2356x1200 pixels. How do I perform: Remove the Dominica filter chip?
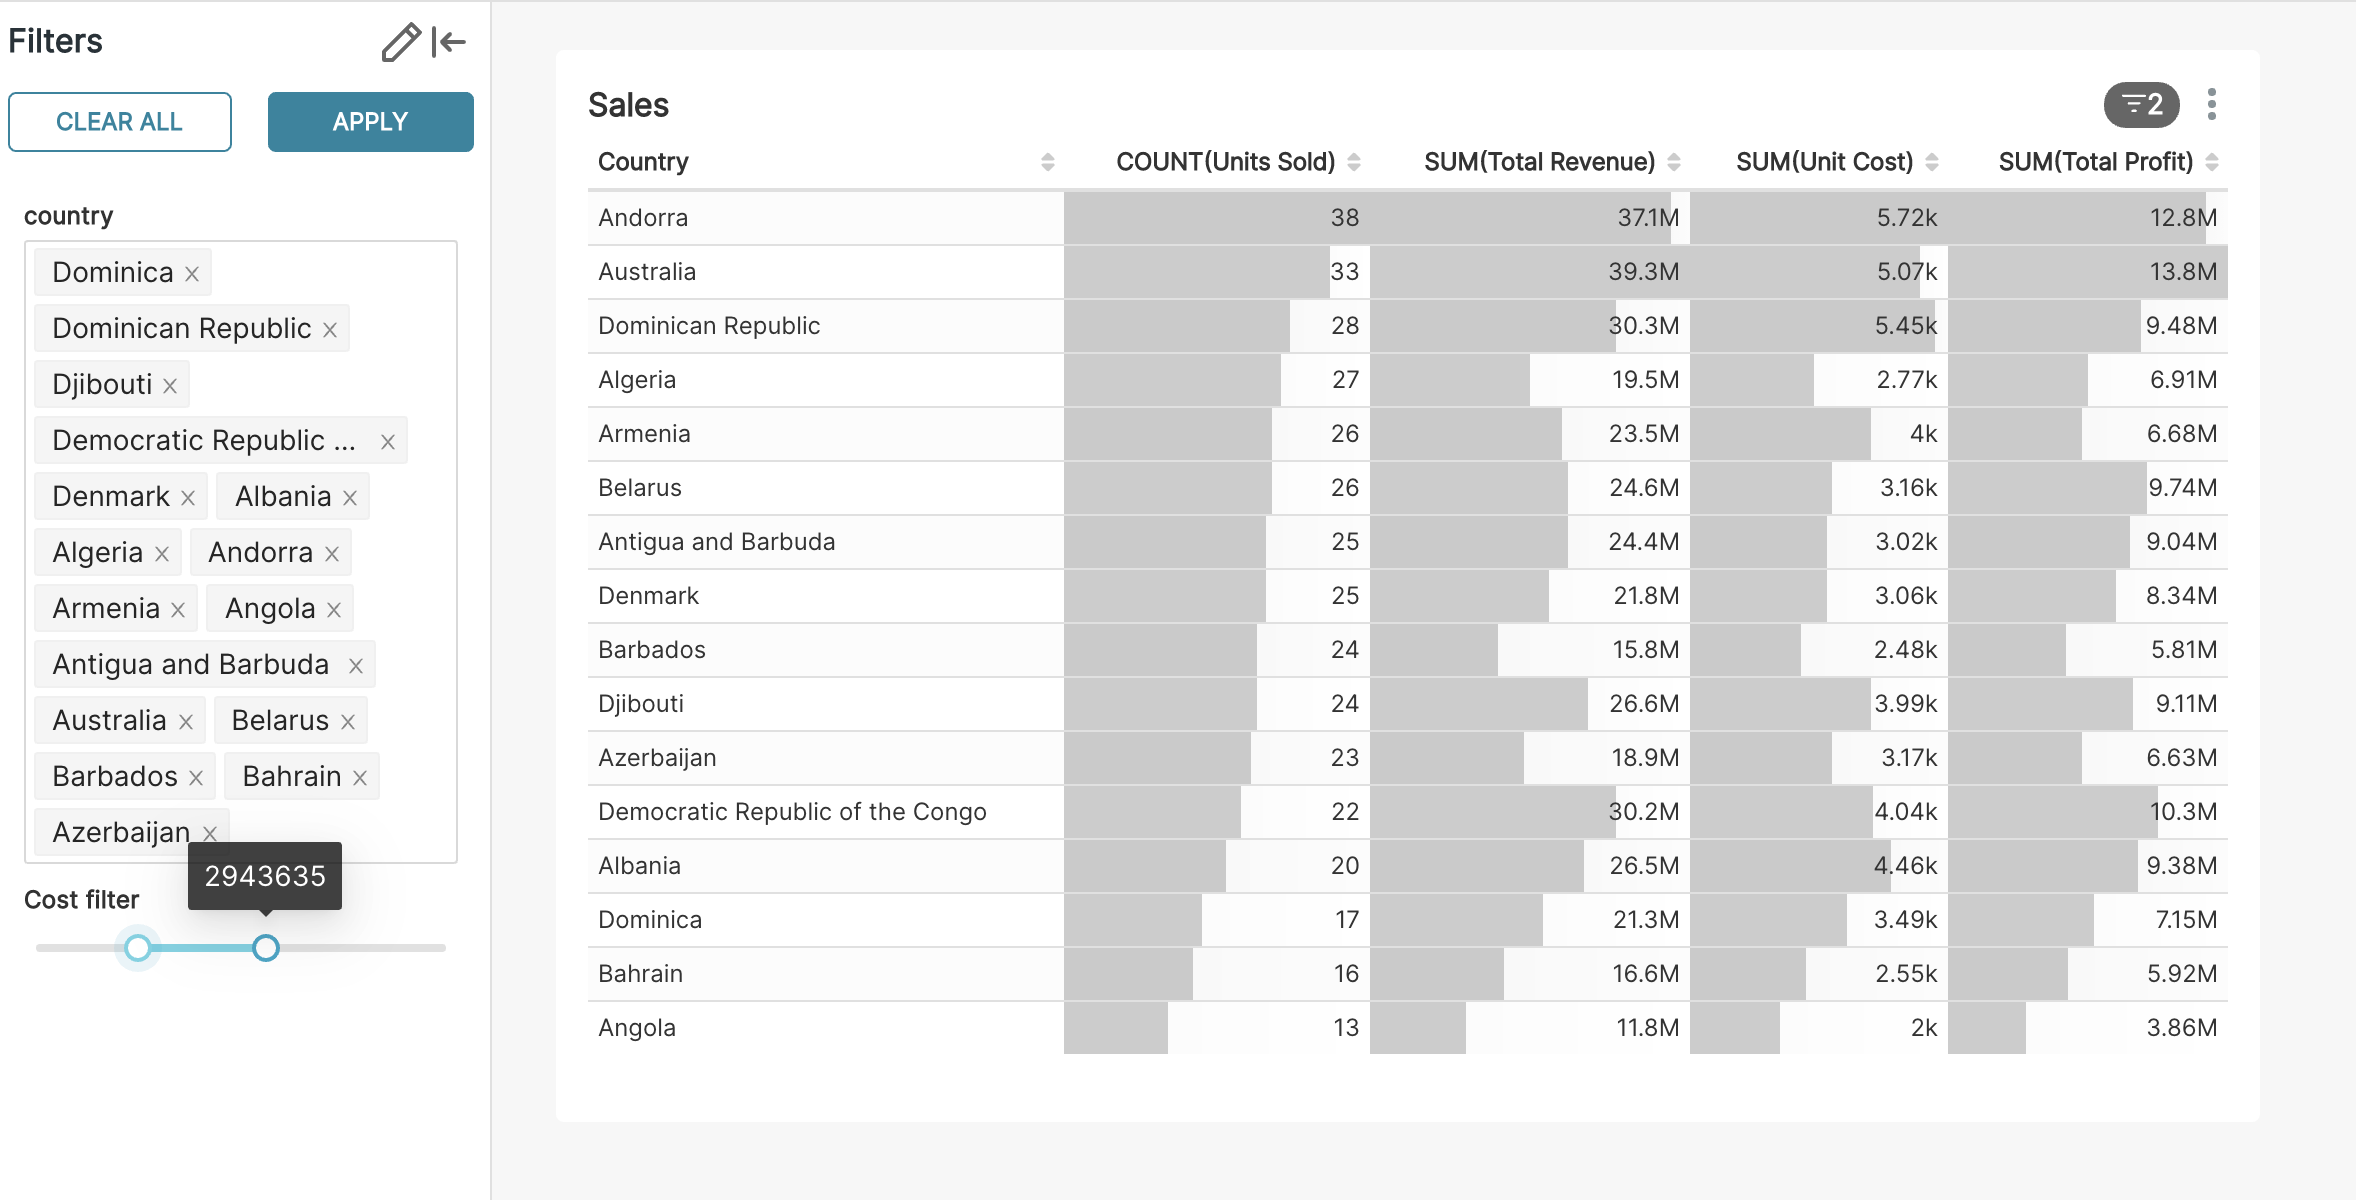(x=193, y=271)
